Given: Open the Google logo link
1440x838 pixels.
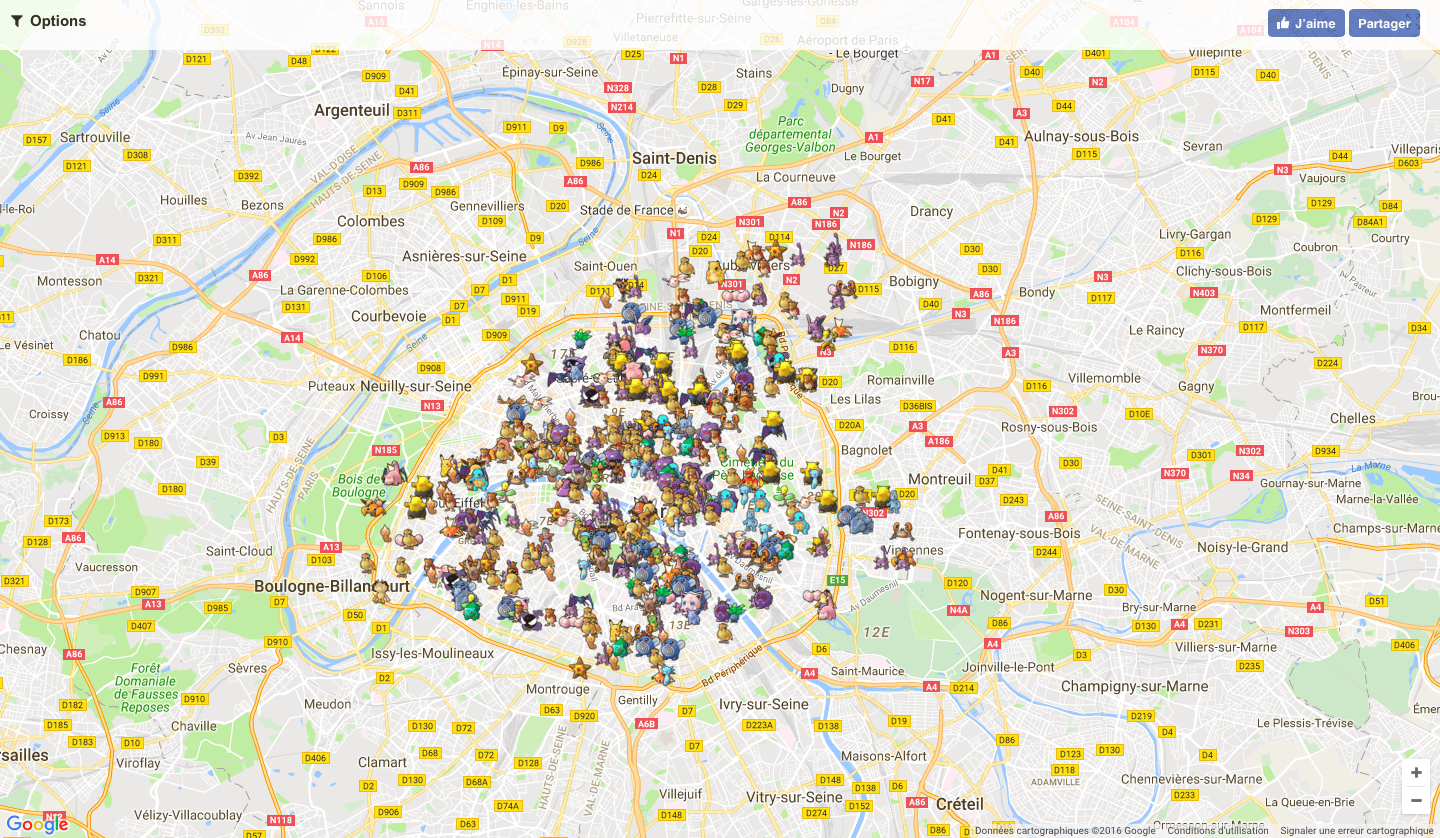Looking at the screenshot, I should (x=37, y=824).
